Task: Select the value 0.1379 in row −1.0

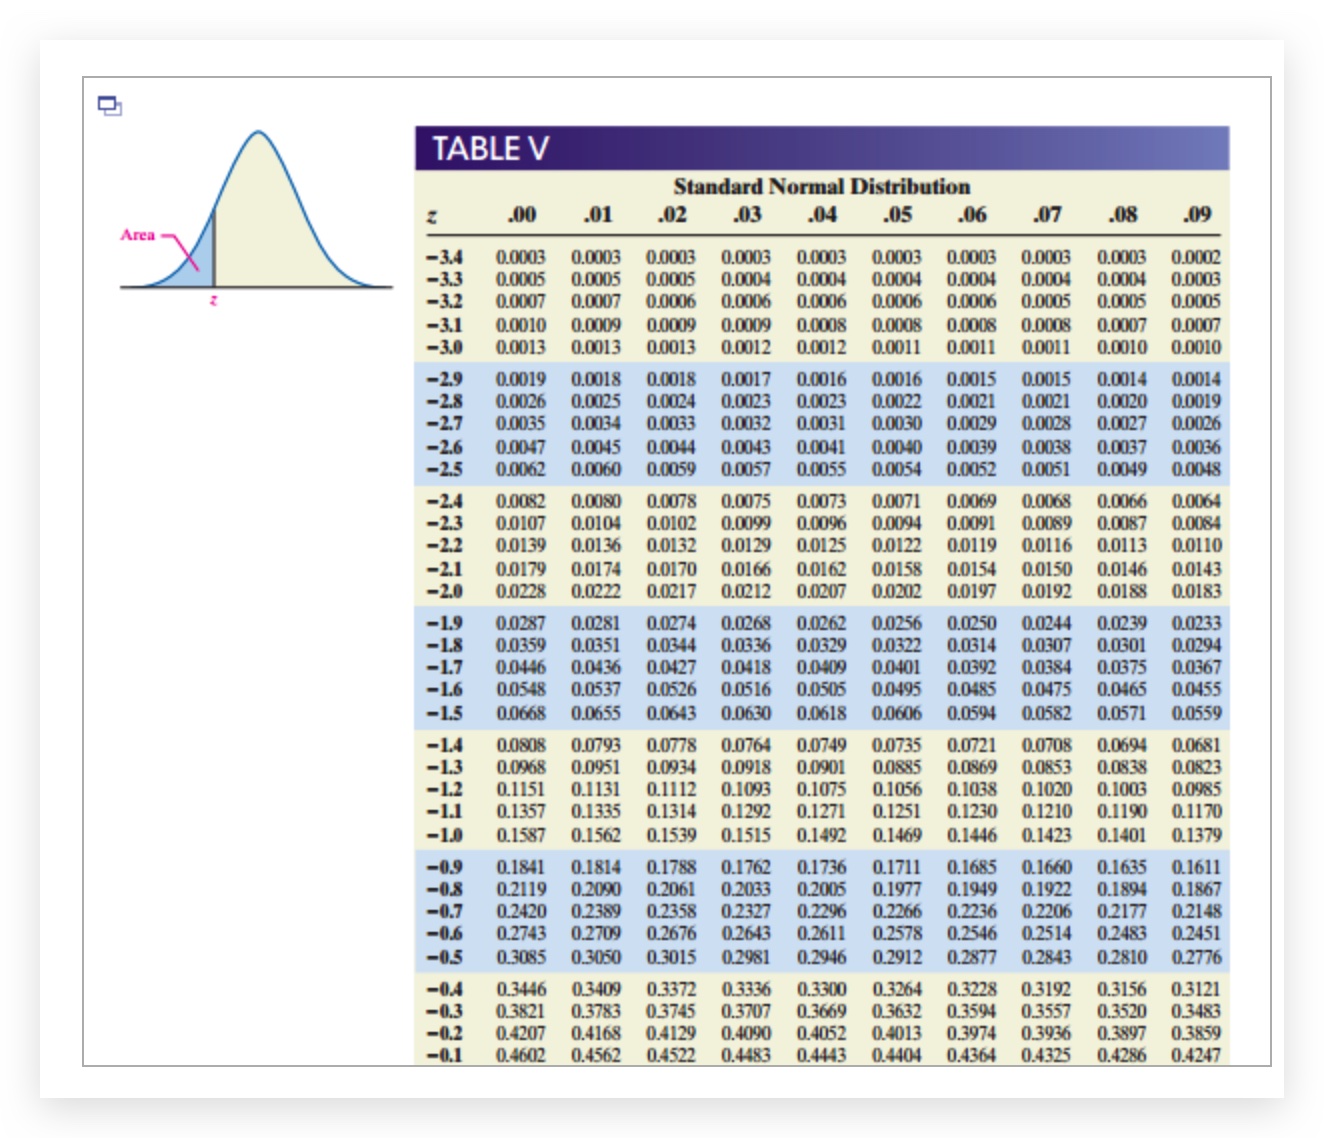Action: (x=1196, y=835)
